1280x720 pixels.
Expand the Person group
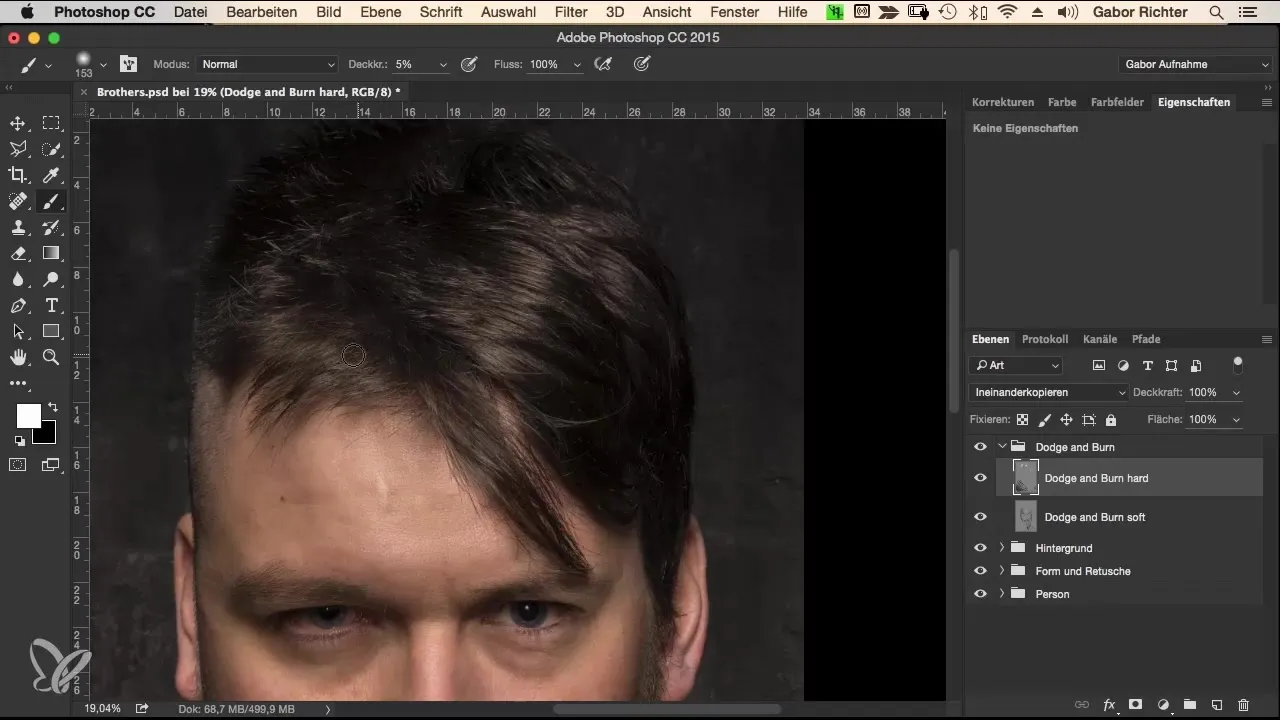point(1002,594)
